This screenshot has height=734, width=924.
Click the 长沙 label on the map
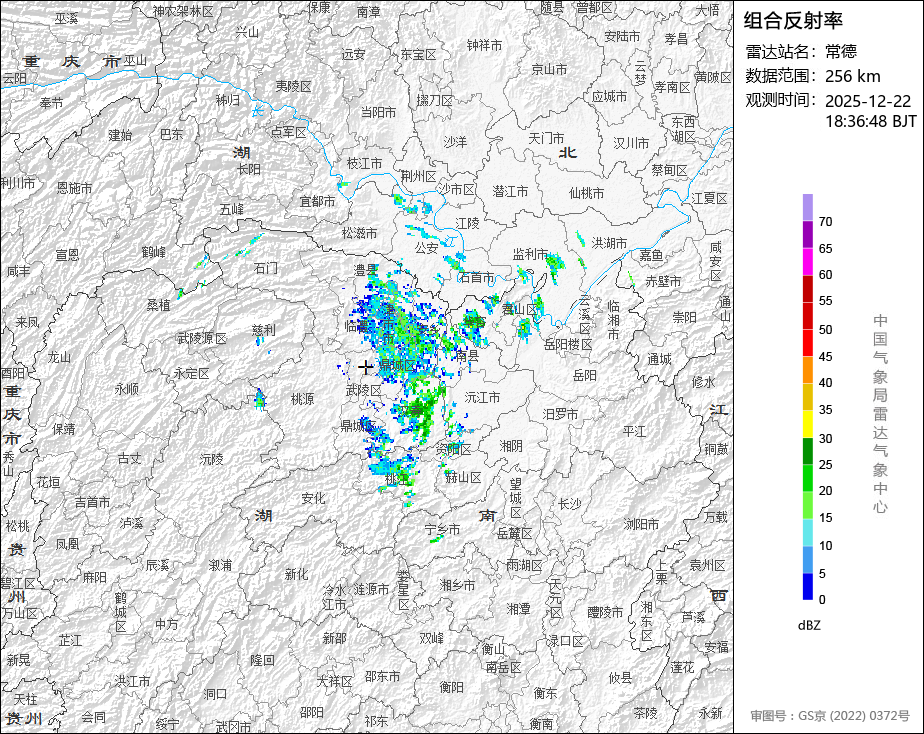(x=569, y=504)
